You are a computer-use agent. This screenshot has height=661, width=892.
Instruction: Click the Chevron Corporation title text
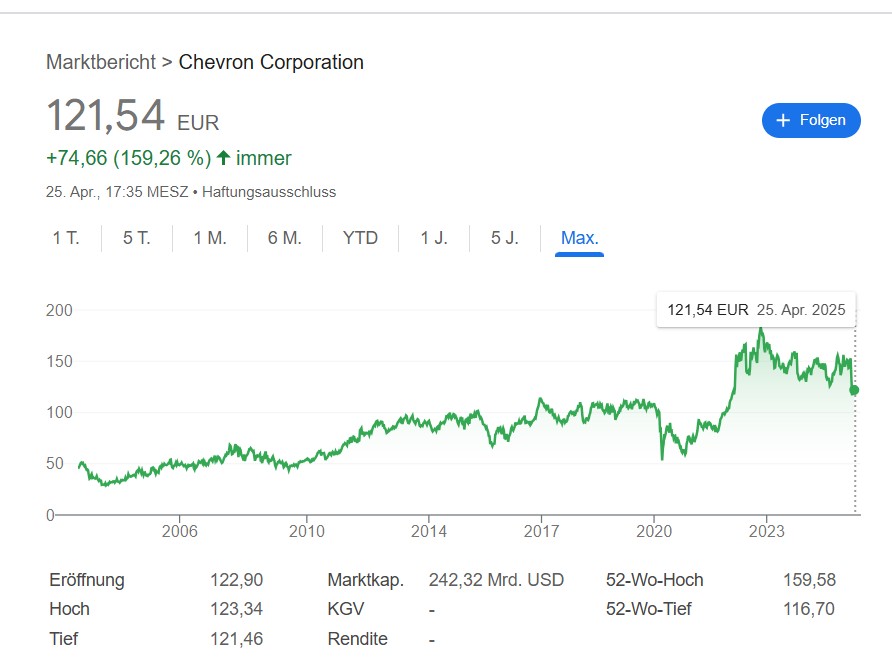pyautogui.click(x=271, y=62)
